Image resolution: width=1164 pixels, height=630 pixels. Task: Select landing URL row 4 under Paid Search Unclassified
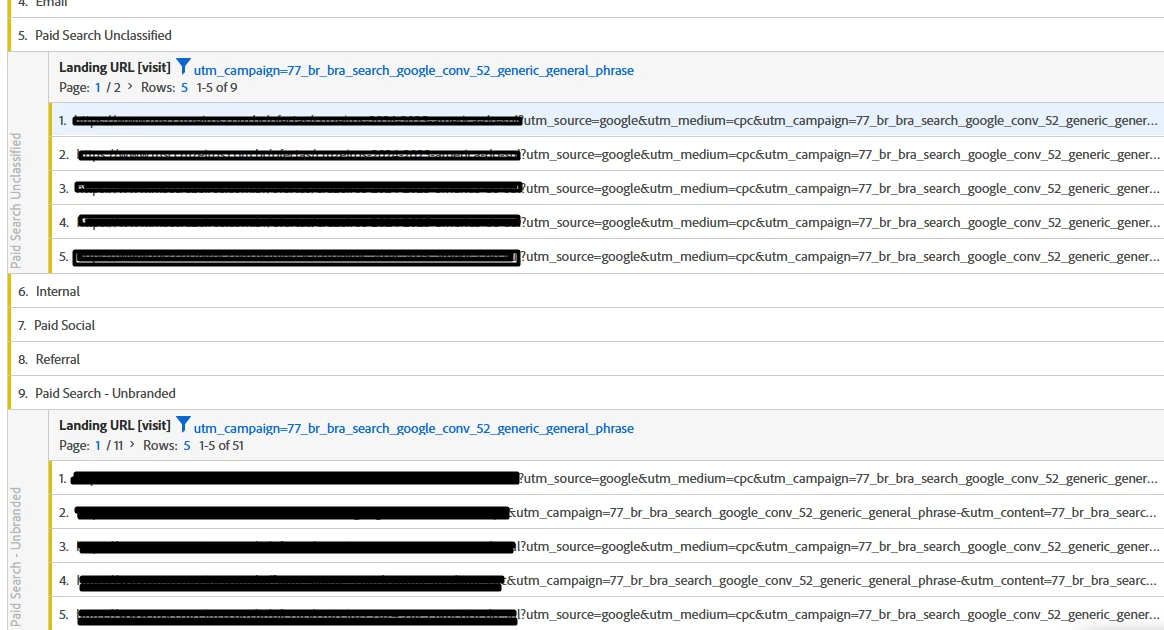click(x=607, y=223)
